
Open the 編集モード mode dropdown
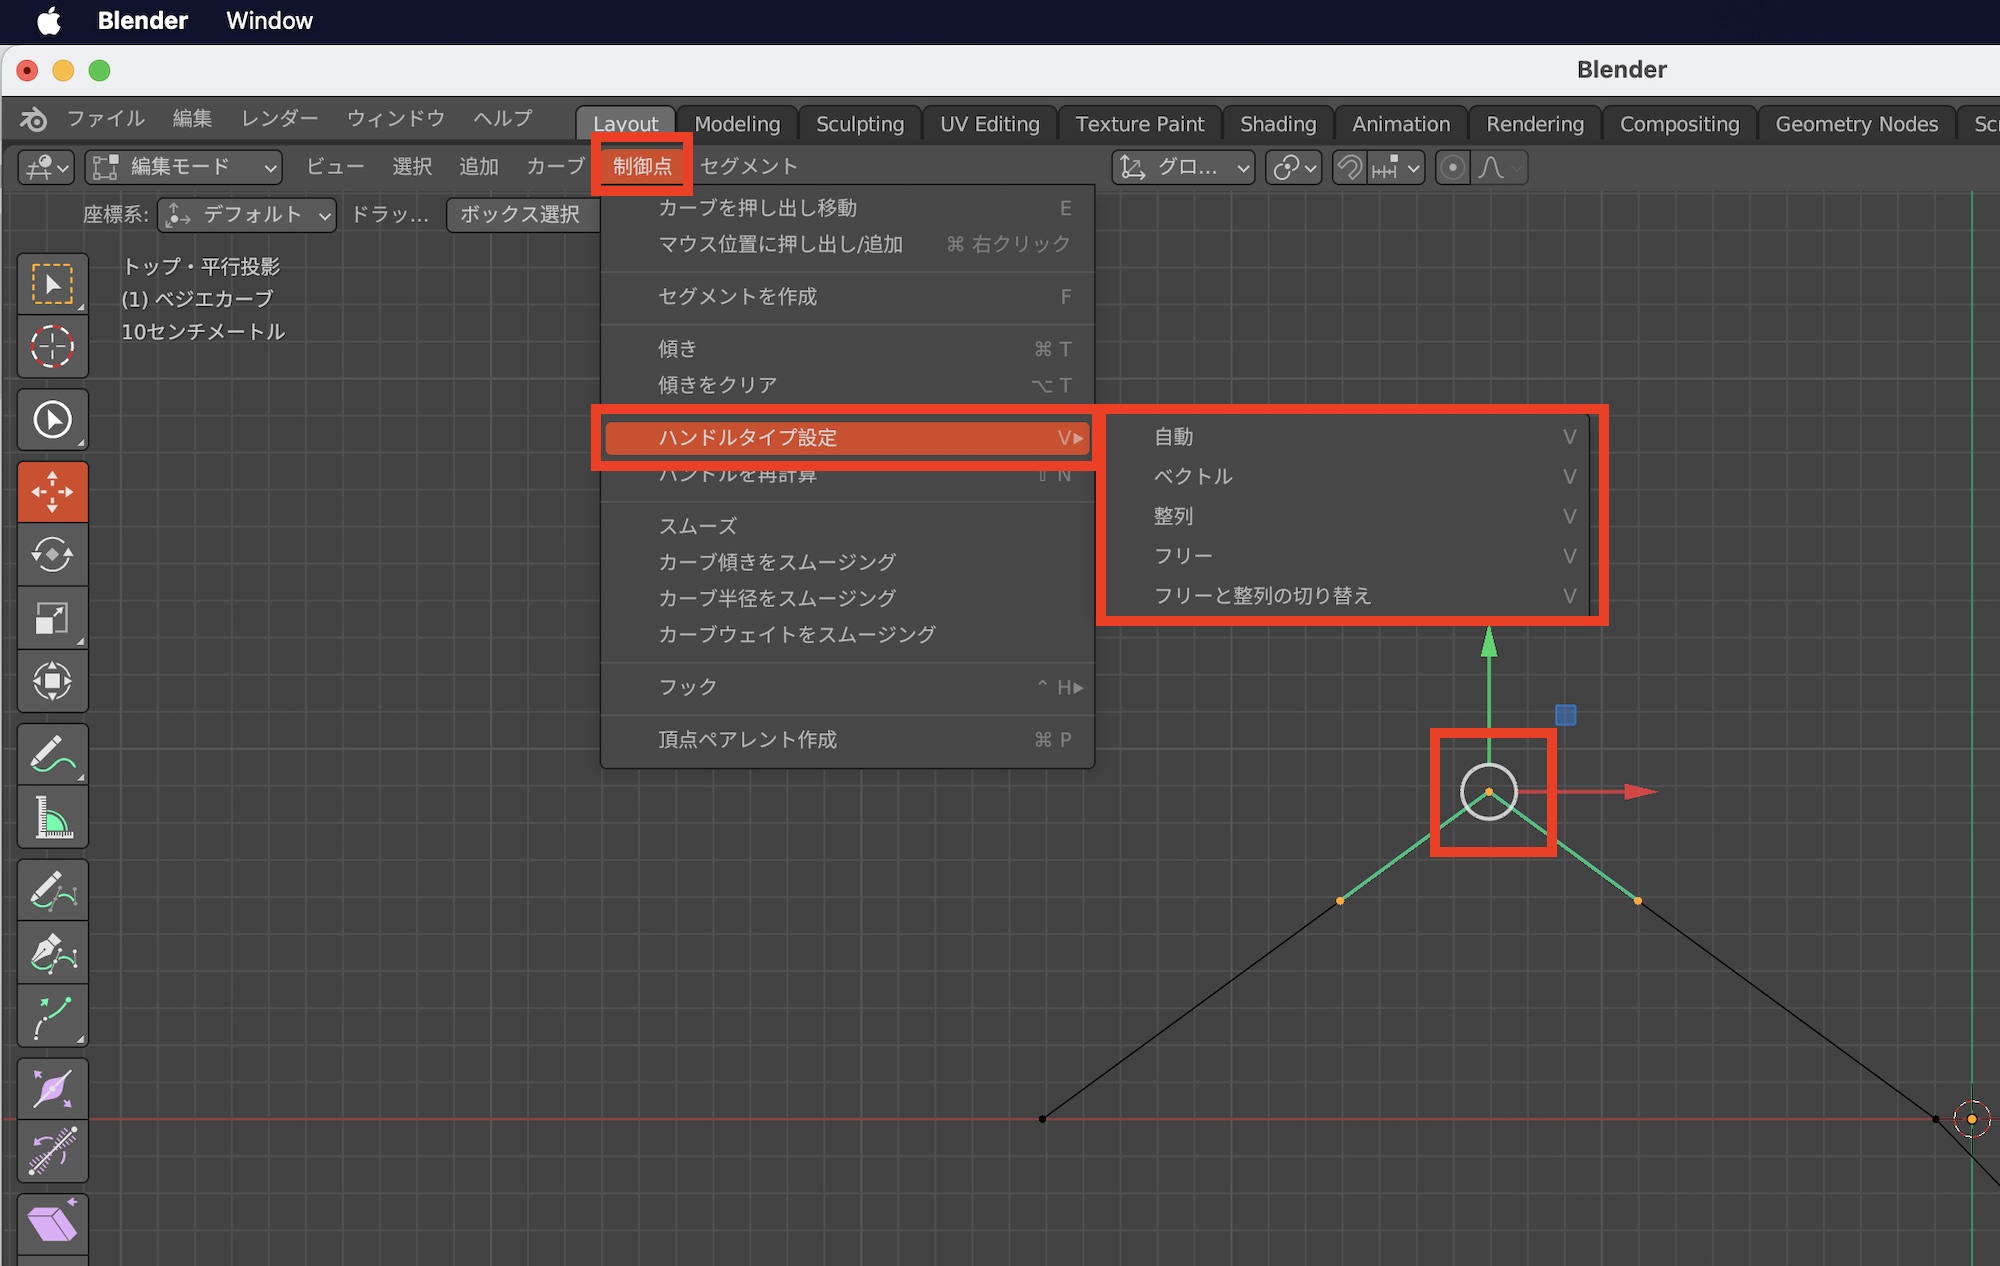pyautogui.click(x=184, y=167)
